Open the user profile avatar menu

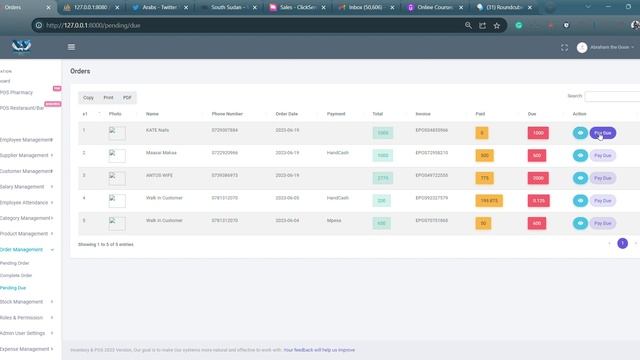[x=582, y=47]
